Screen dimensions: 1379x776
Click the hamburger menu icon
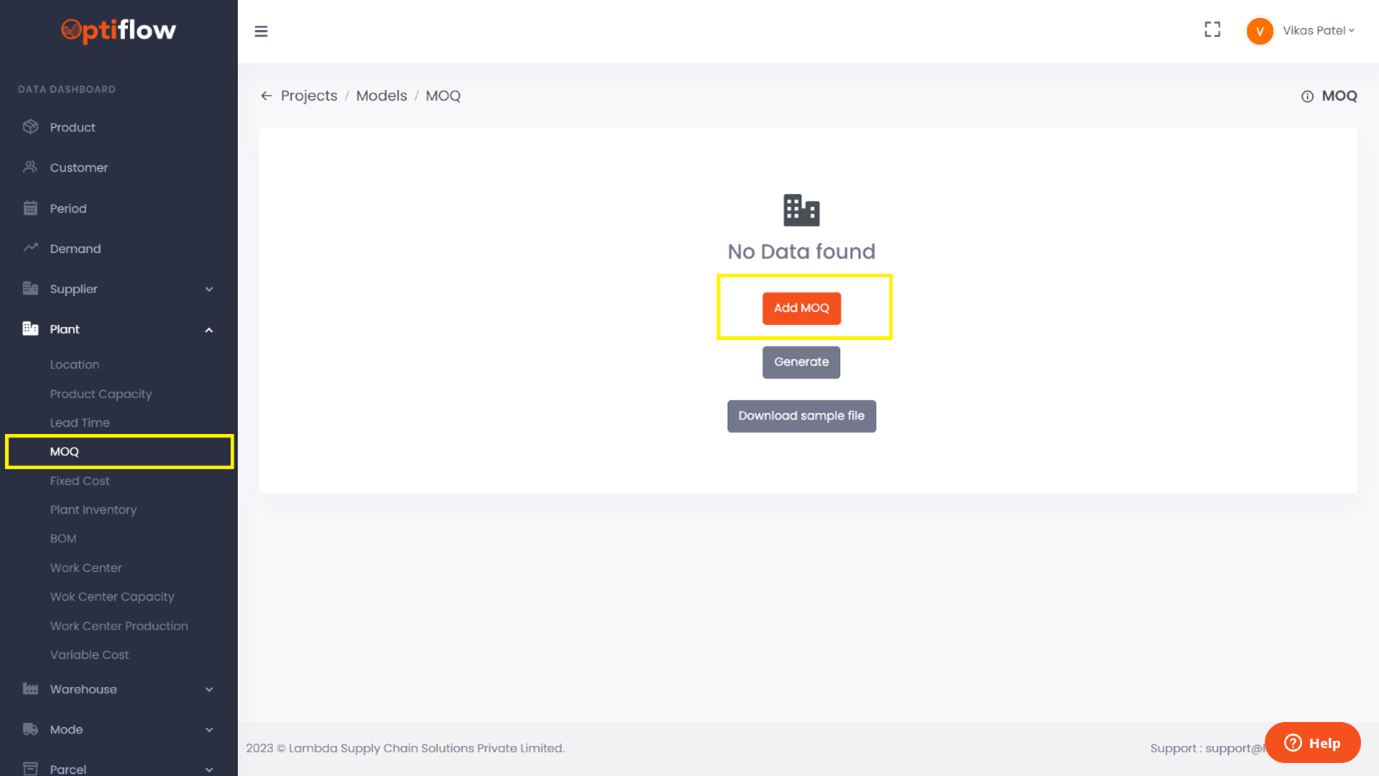pos(261,32)
